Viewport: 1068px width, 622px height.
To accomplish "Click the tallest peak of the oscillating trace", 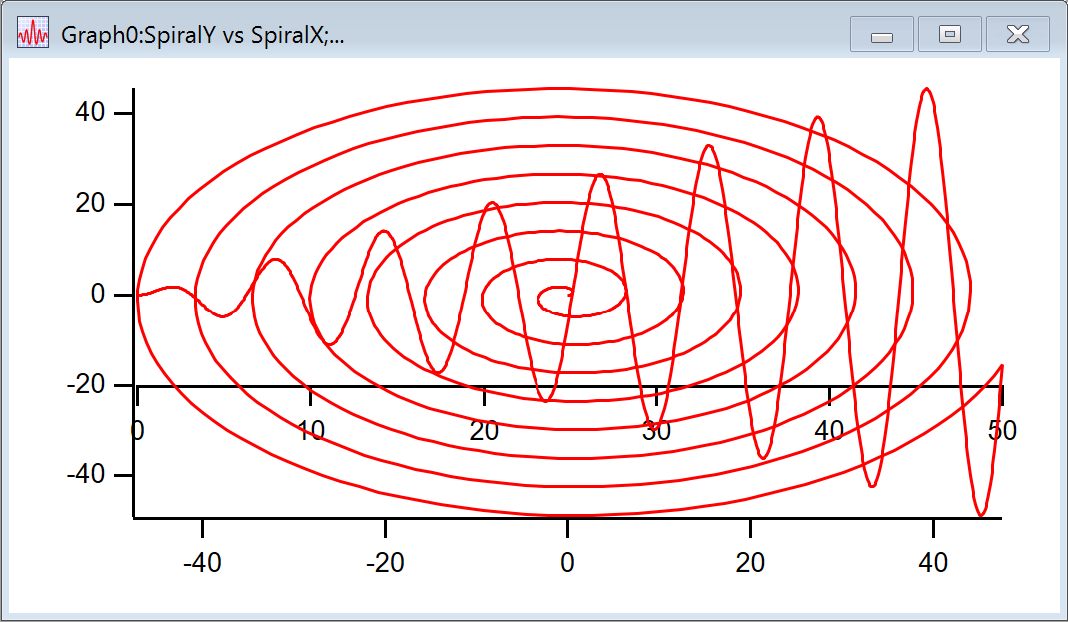I will pos(927,89).
